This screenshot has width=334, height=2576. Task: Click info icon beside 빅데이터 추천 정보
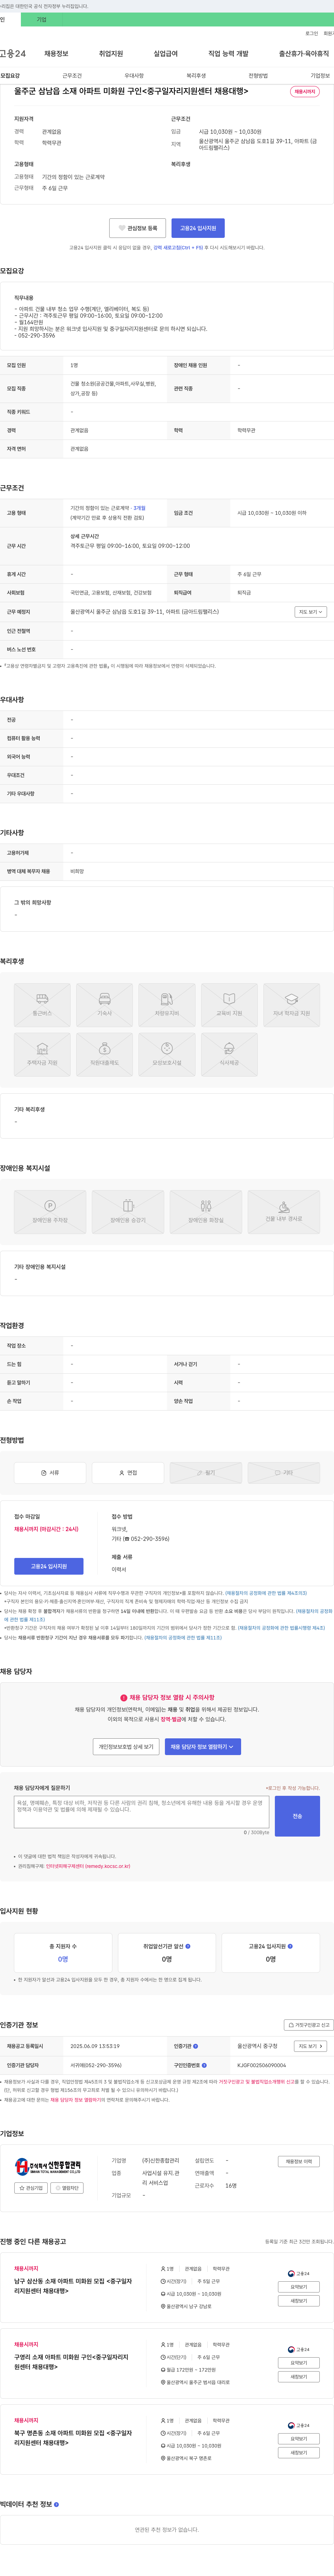point(56,2505)
